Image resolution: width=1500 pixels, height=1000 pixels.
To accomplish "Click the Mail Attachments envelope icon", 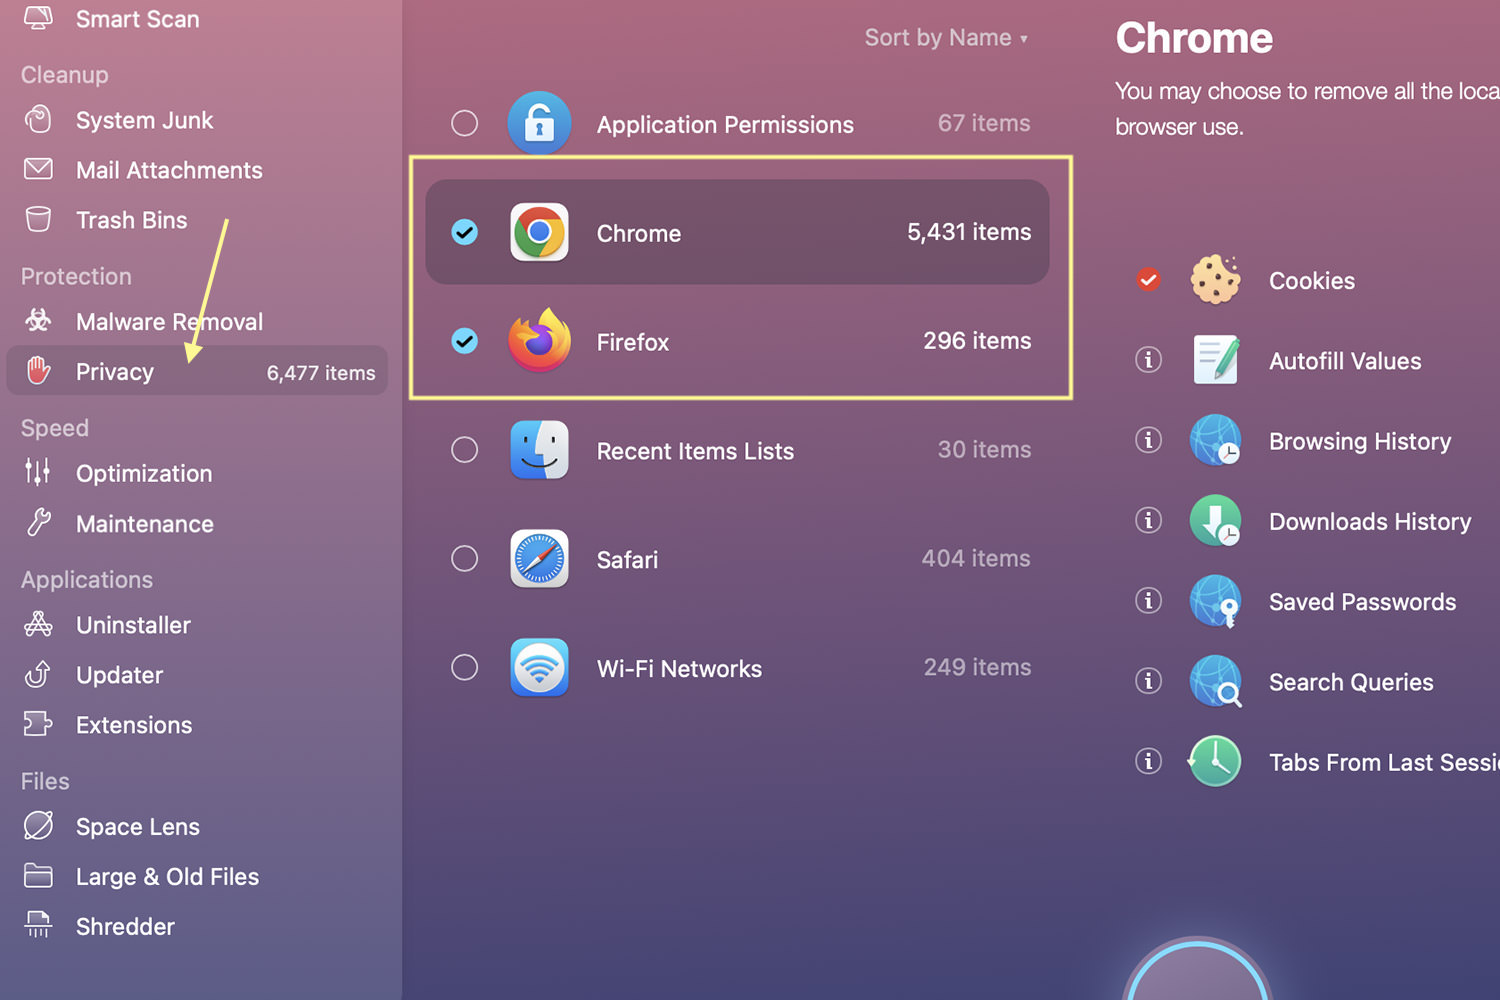I will [38, 169].
